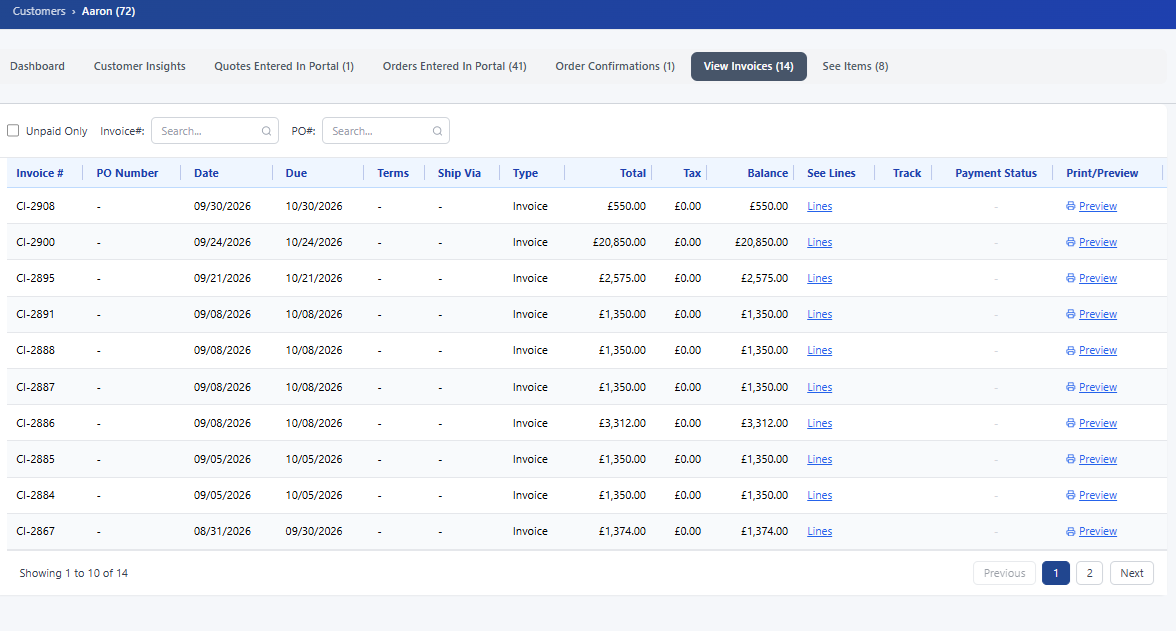Image resolution: width=1176 pixels, height=631 pixels.
Task: Click the £3,312.00 balance cell
Action: (764, 423)
